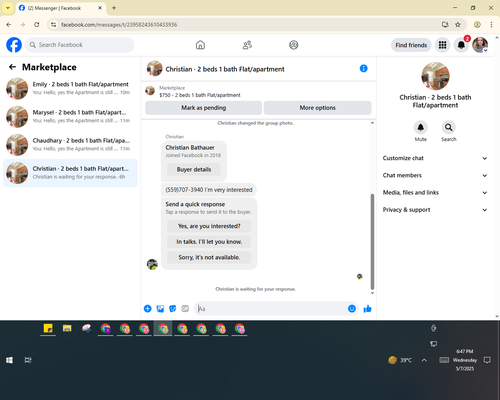Screen dimensions: 500x400
Task: Open the menu grid icon
Action: (x=442, y=45)
